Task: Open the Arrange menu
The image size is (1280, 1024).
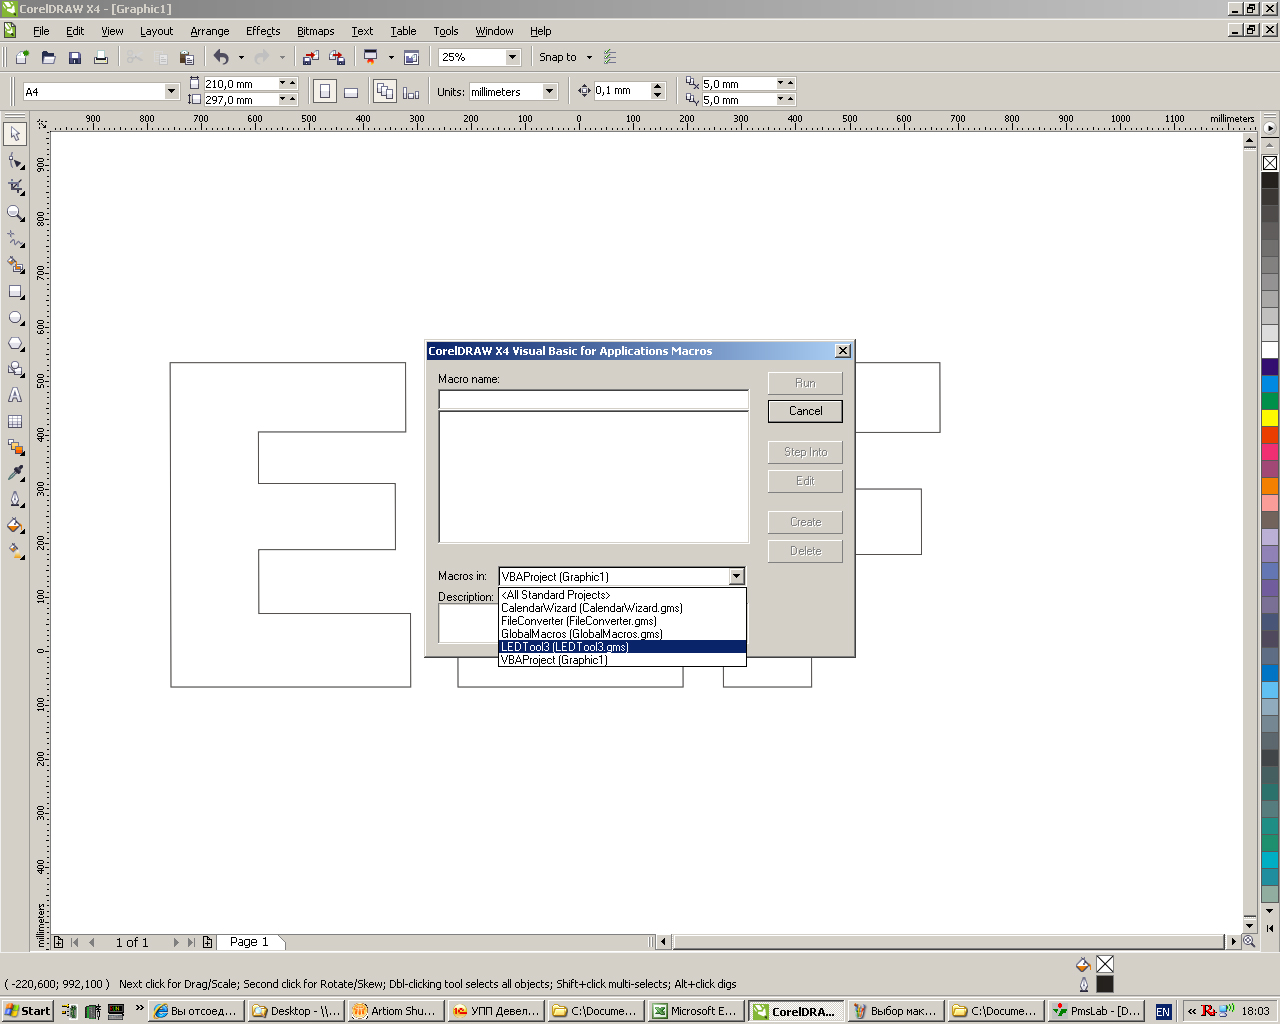Action: tap(210, 31)
